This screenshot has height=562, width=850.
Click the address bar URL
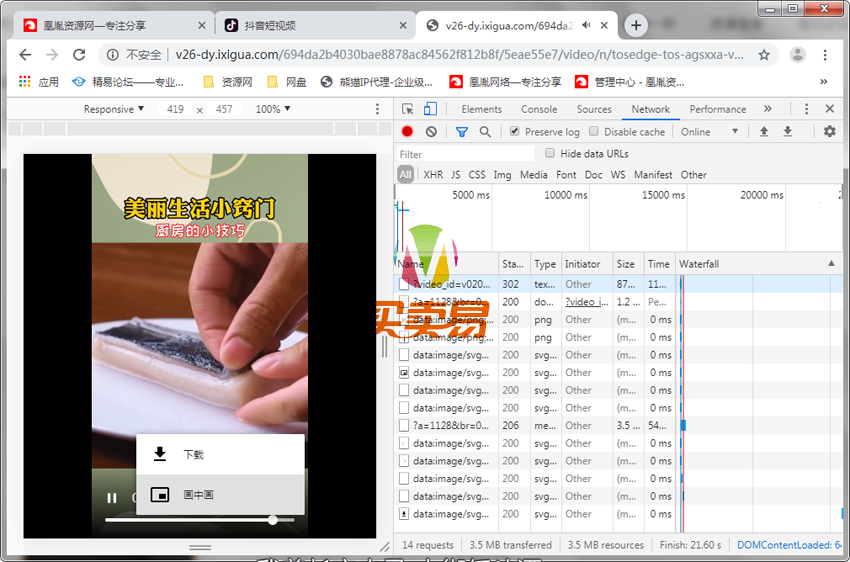click(460, 55)
